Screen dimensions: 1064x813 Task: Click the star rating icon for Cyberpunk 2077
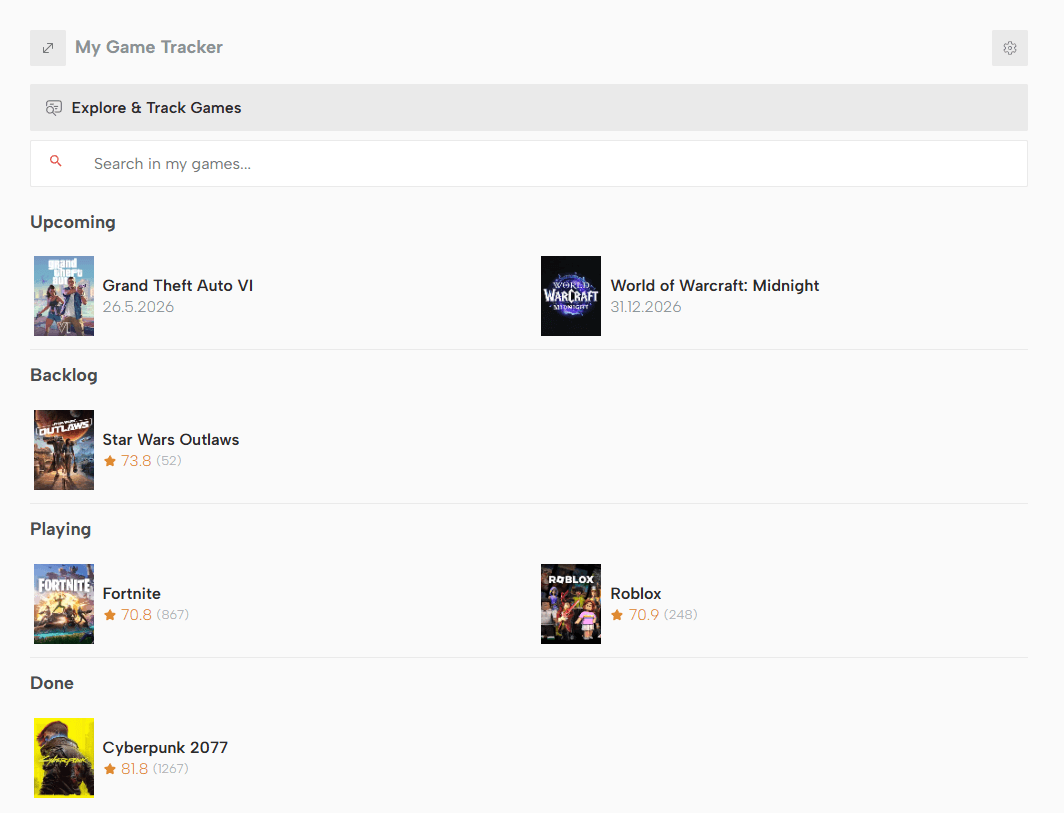[x=110, y=769]
